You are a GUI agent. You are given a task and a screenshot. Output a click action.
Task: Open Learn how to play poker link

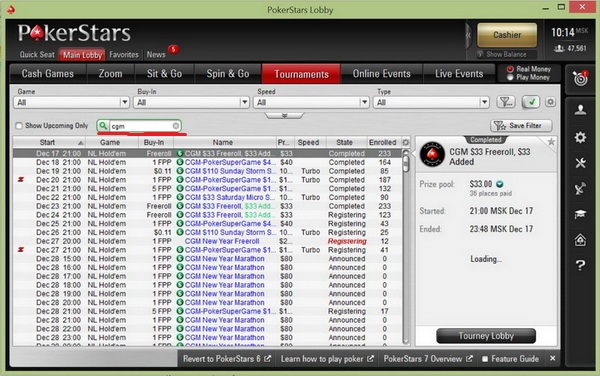(x=327, y=359)
